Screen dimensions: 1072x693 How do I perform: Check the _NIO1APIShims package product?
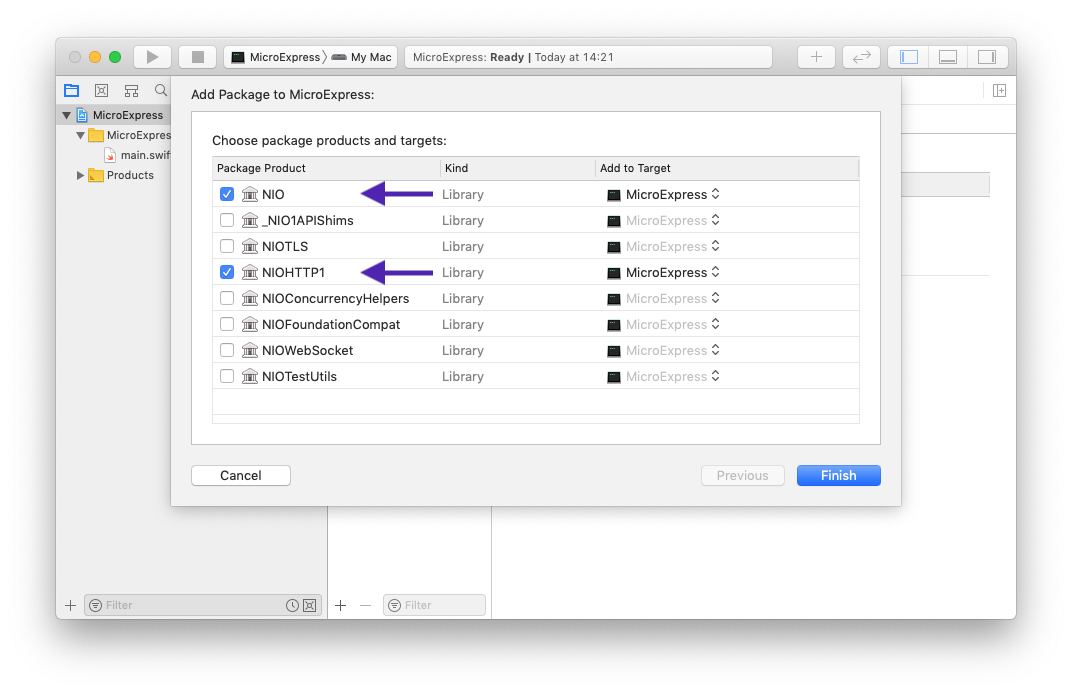[x=227, y=220]
